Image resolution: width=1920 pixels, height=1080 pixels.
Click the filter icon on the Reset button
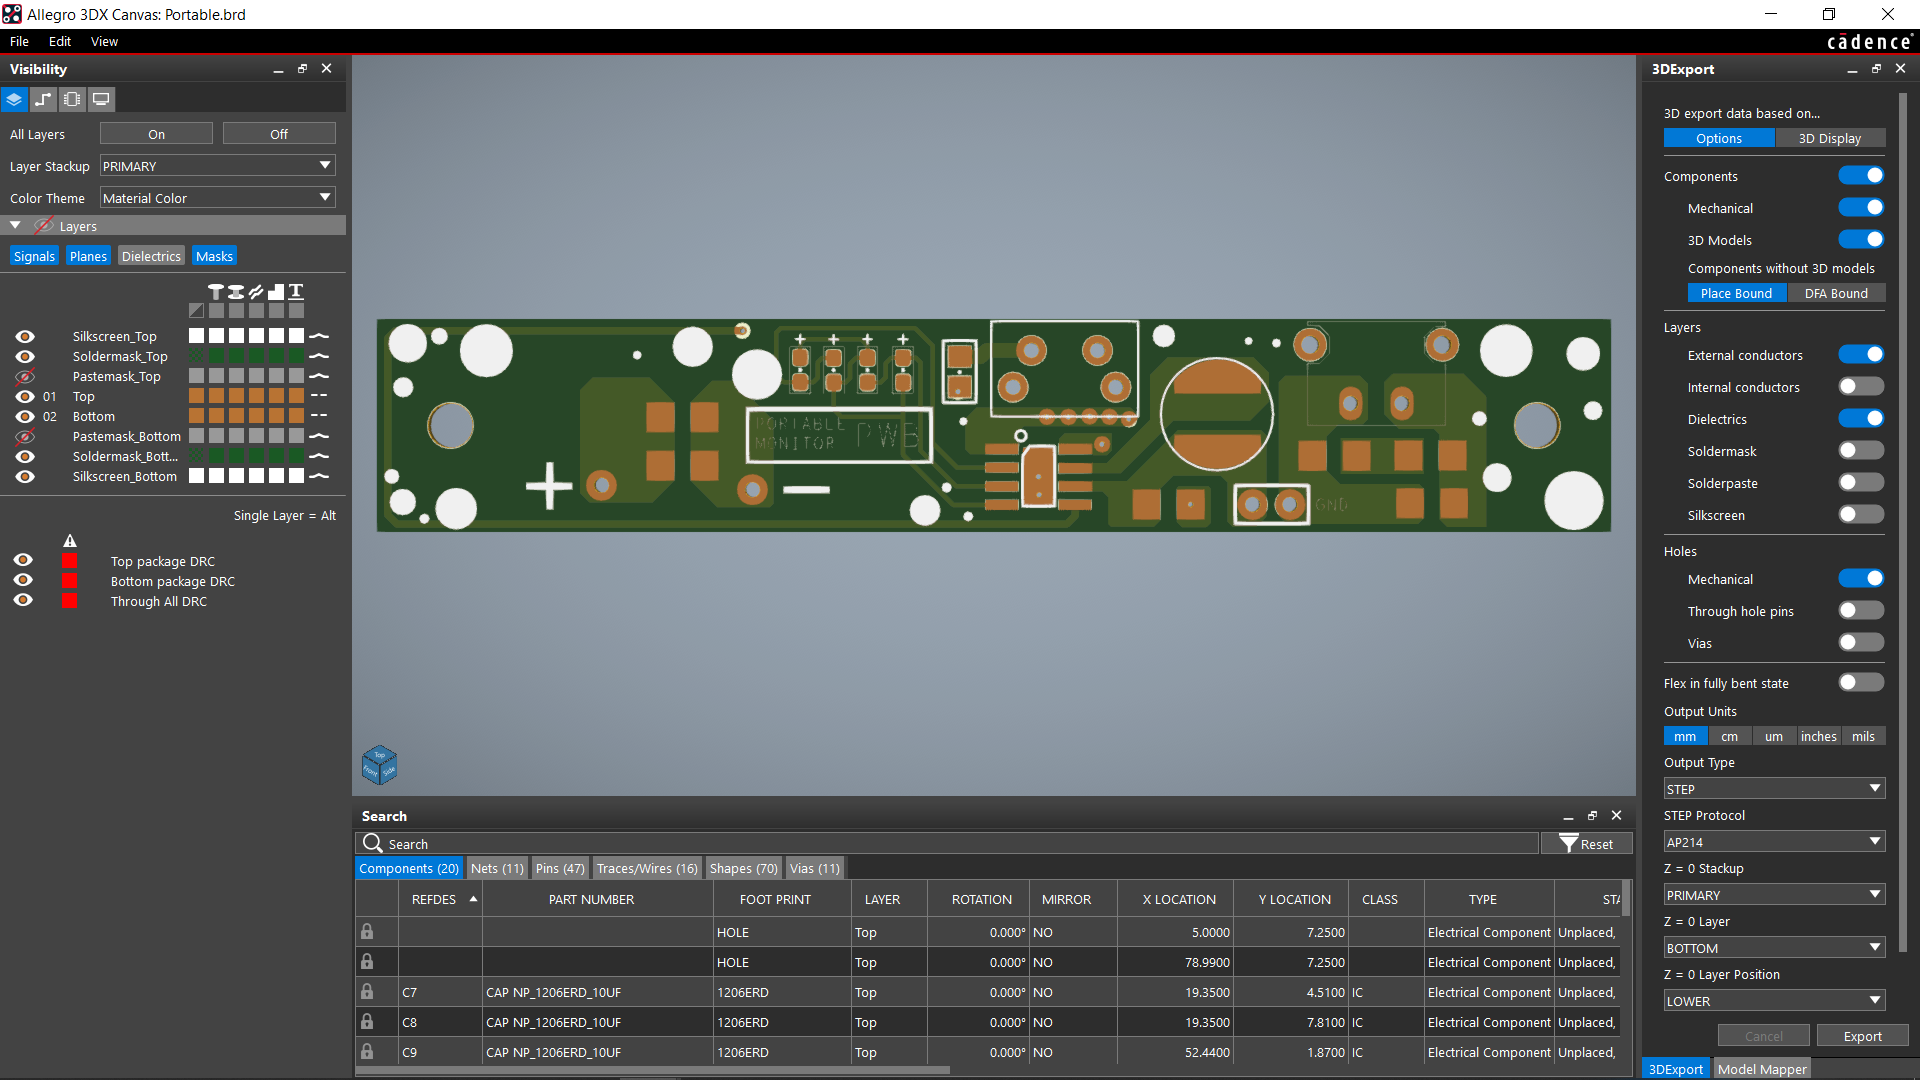coord(1570,843)
